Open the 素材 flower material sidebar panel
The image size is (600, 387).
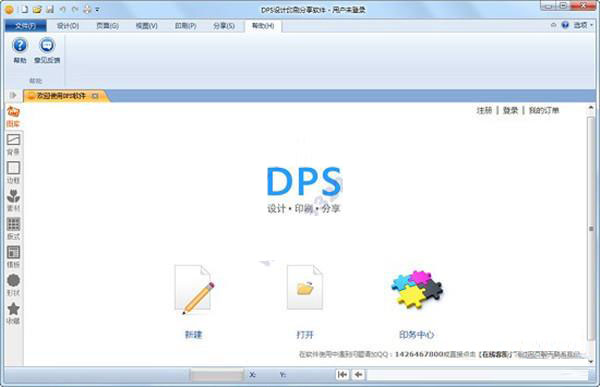13,201
